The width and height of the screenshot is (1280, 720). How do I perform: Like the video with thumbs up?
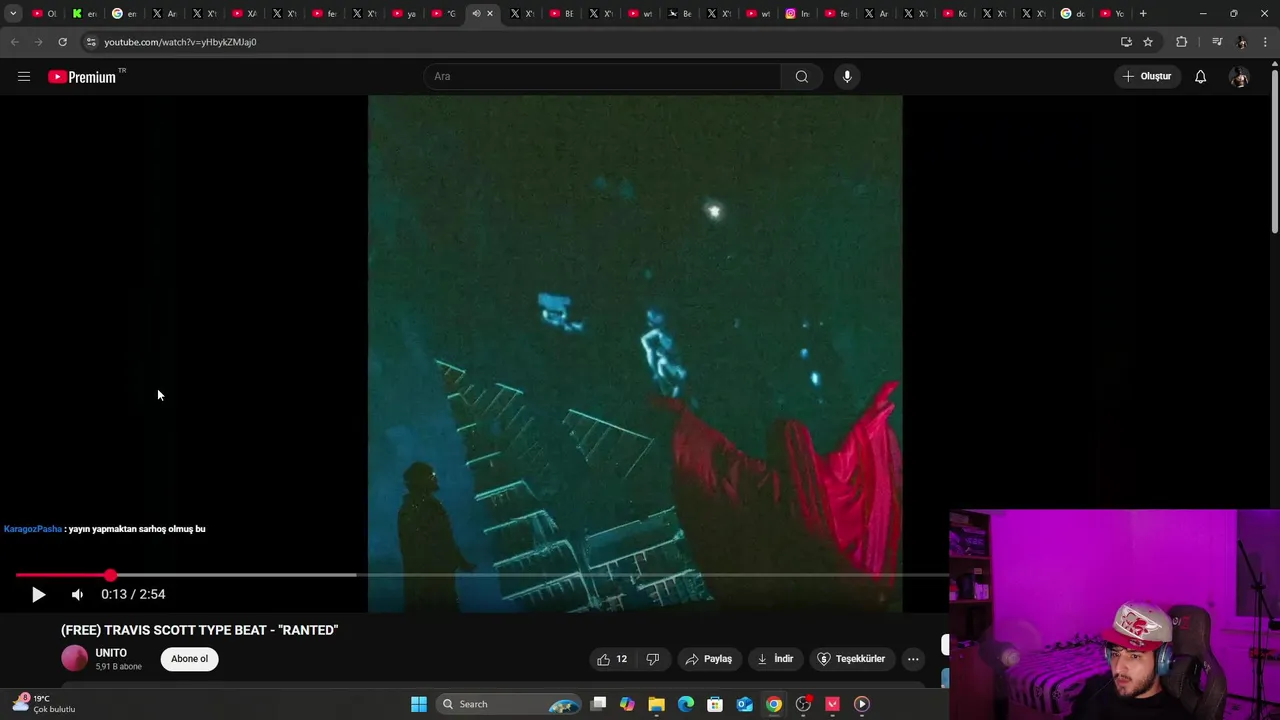click(x=612, y=659)
